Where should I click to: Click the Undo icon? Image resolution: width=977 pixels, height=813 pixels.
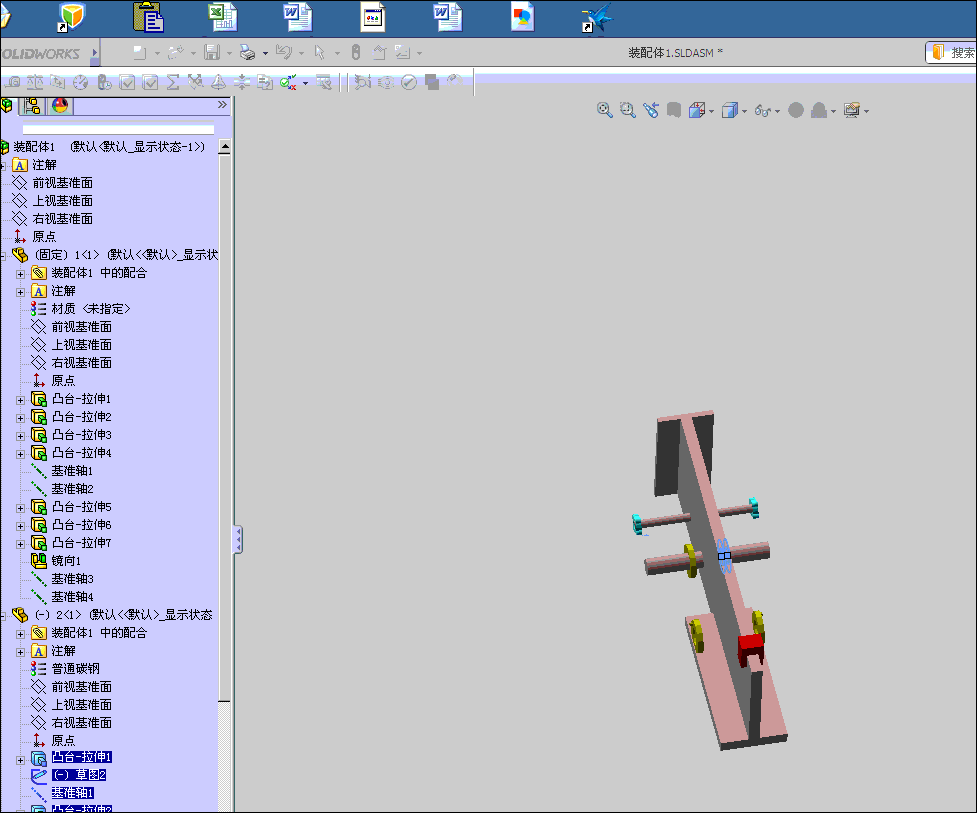(x=284, y=52)
